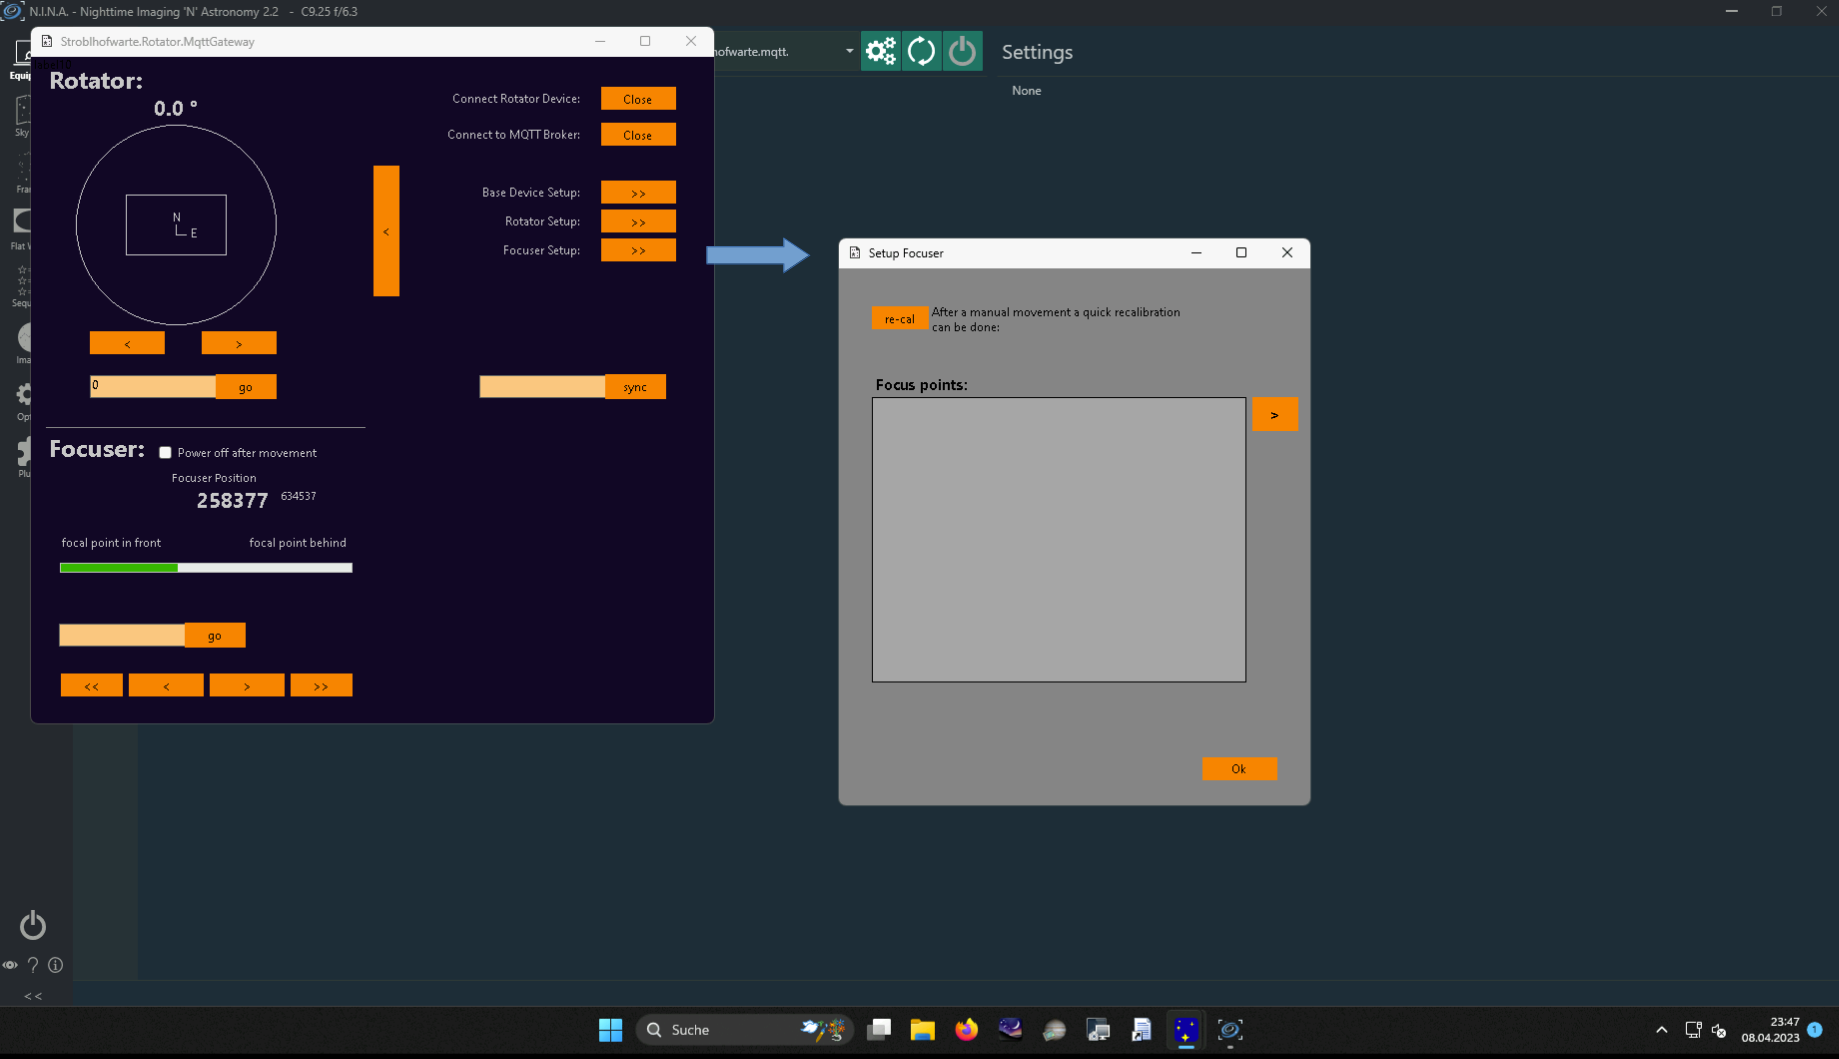
Task: Click the rescan devices refresh icon
Action: pyautogui.click(x=921, y=51)
